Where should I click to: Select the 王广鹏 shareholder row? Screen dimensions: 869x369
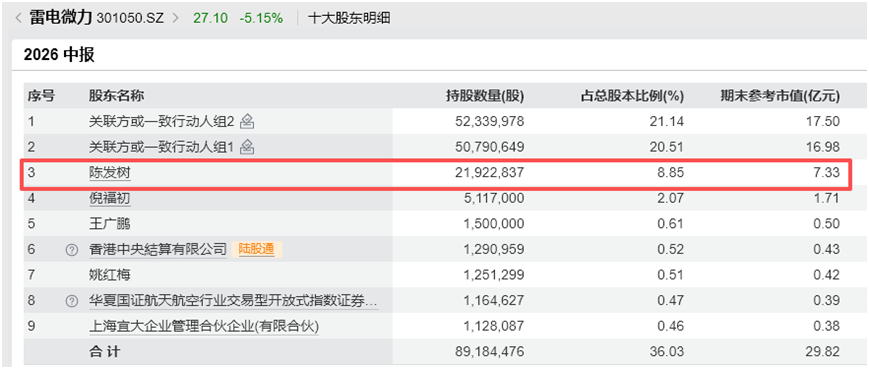point(437,224)
